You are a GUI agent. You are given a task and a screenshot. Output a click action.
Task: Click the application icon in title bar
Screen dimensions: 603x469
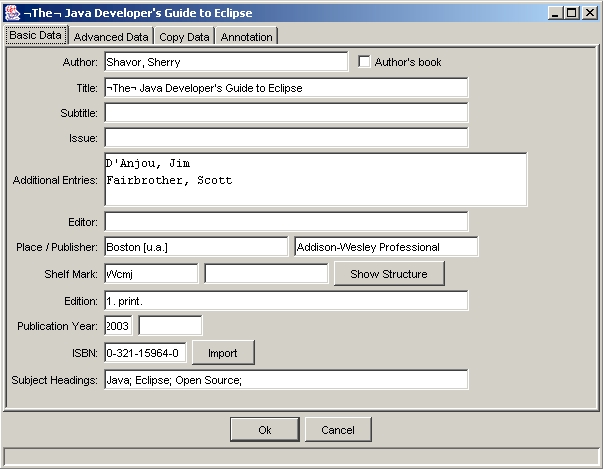12,13
